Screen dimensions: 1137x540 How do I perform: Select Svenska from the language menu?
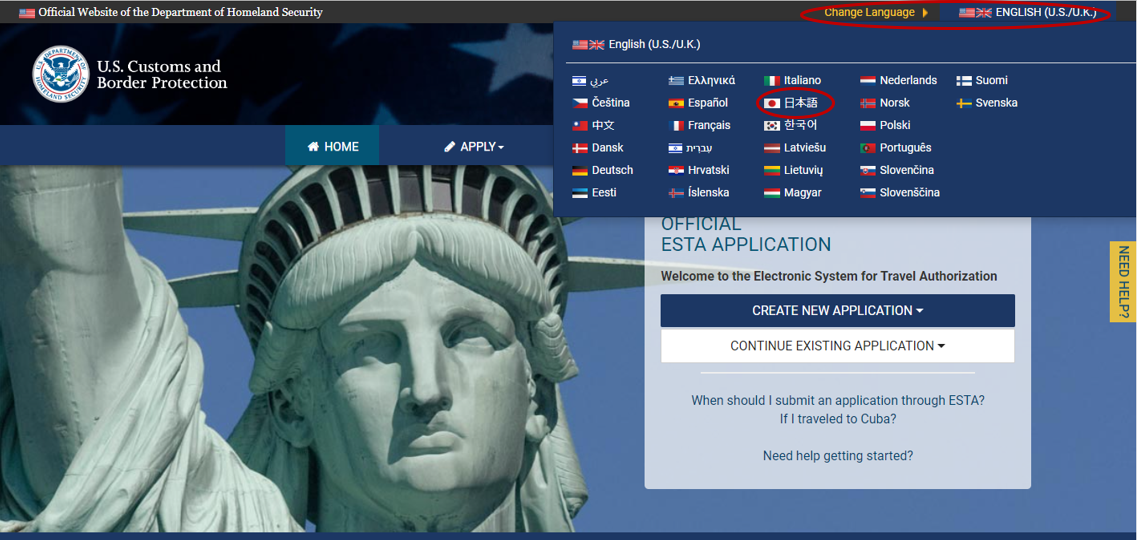pyautogui.click(x=996, y=103)
